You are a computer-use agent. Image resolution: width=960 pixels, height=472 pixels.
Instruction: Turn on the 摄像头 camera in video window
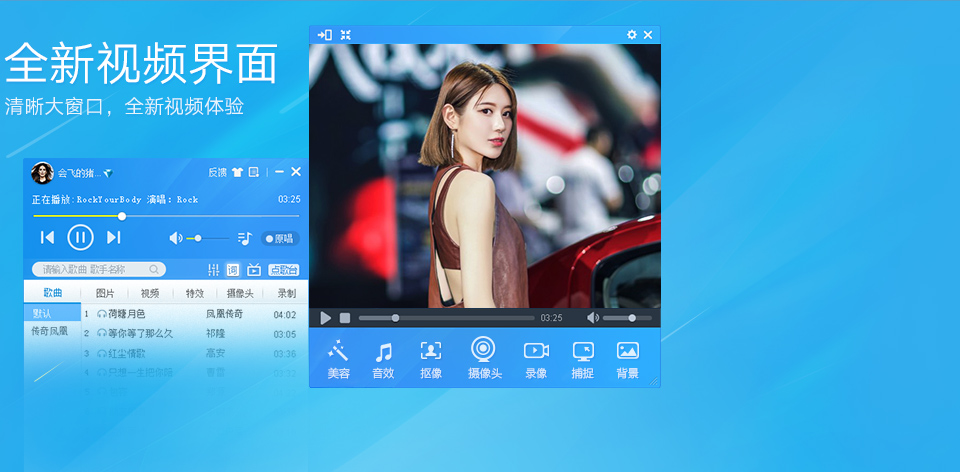pos(484,358)
